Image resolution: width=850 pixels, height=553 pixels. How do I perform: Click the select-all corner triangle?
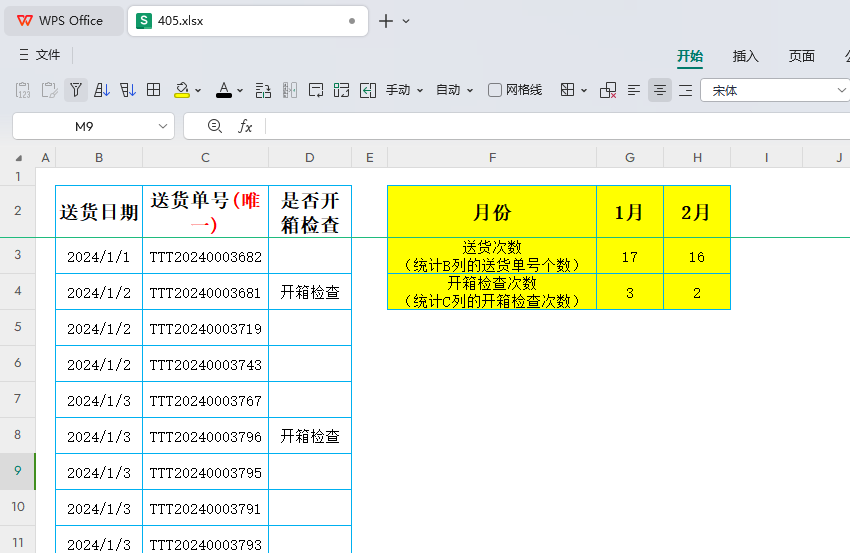(19, 158)
